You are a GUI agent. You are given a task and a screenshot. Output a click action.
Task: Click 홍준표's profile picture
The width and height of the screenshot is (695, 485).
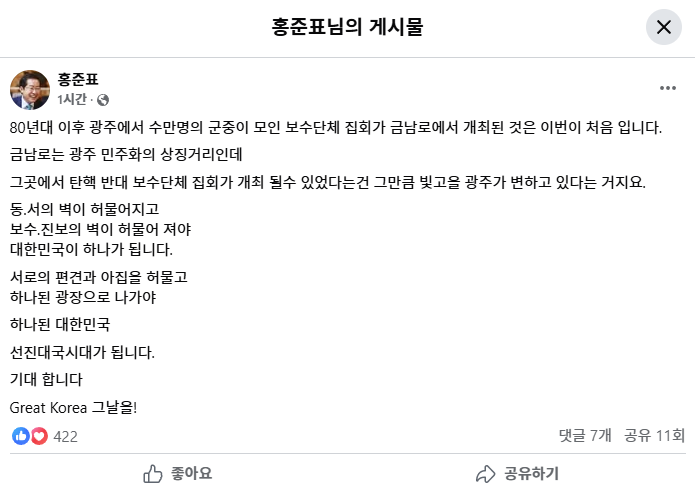[30, 89]
